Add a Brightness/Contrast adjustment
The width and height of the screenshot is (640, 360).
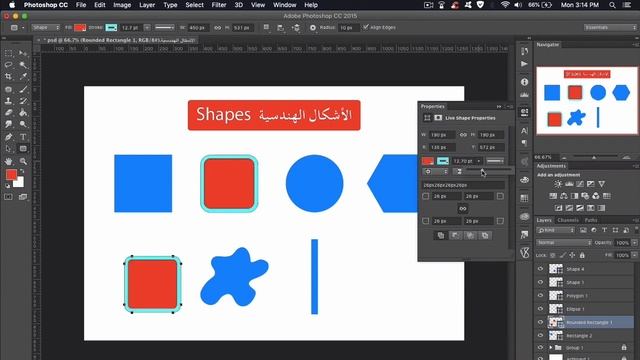[558, 184]
